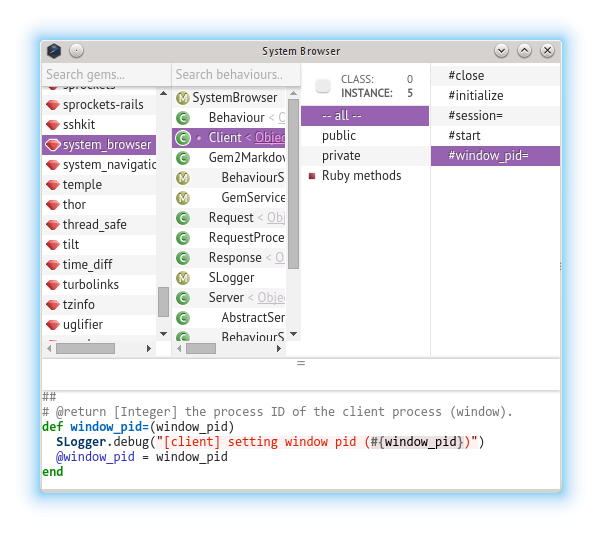This screenshot has height=533, width=602.
Task: Click the behaviours horizontal scrollbar thumb
Action: coord(201,349)
